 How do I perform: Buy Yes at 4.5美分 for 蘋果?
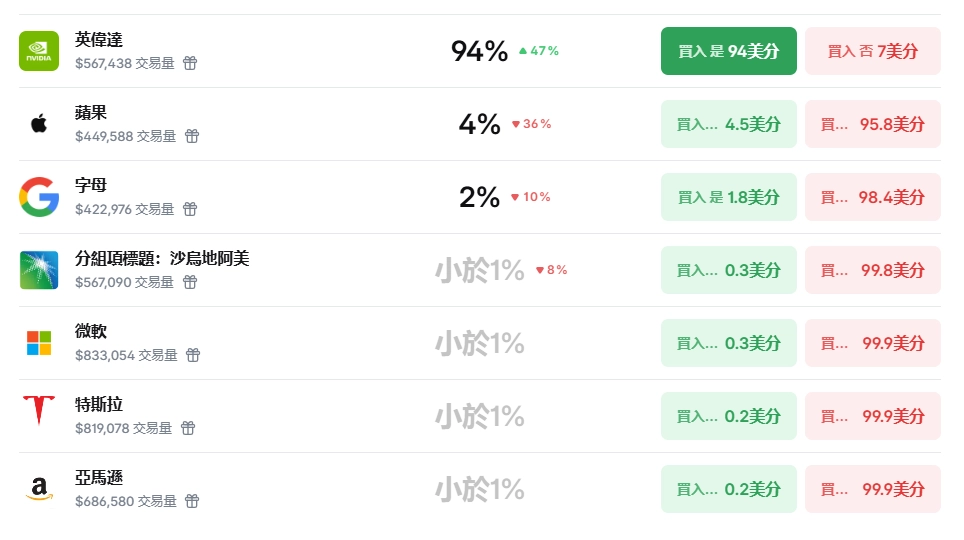click(x=728, y=124)
